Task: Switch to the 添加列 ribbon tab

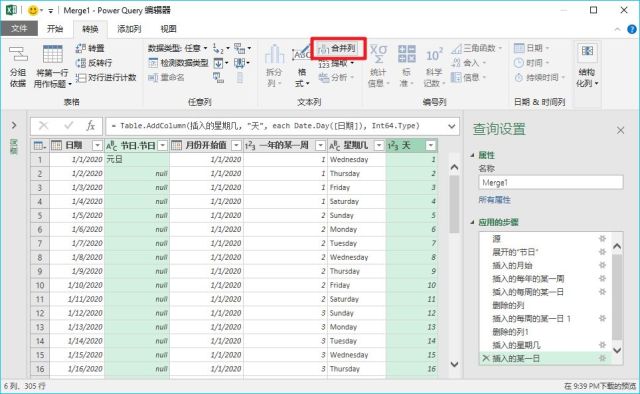Action: pos(129,29)
